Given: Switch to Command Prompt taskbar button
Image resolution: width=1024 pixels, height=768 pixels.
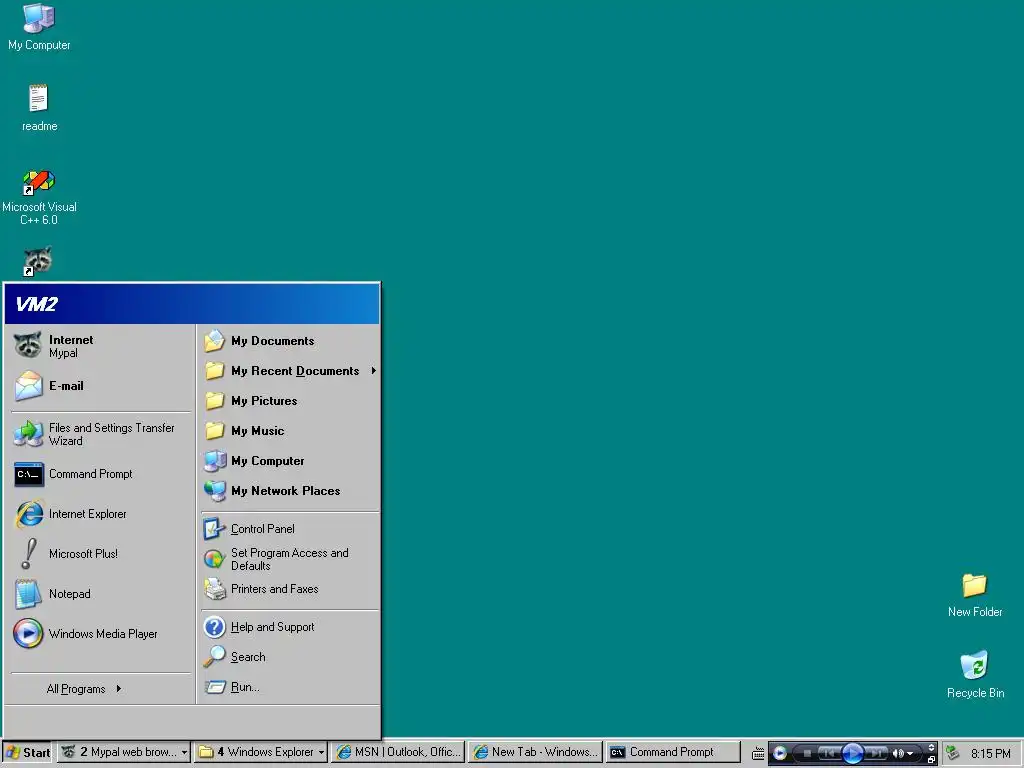Looking at the screenshot, I should pos(673,752).
